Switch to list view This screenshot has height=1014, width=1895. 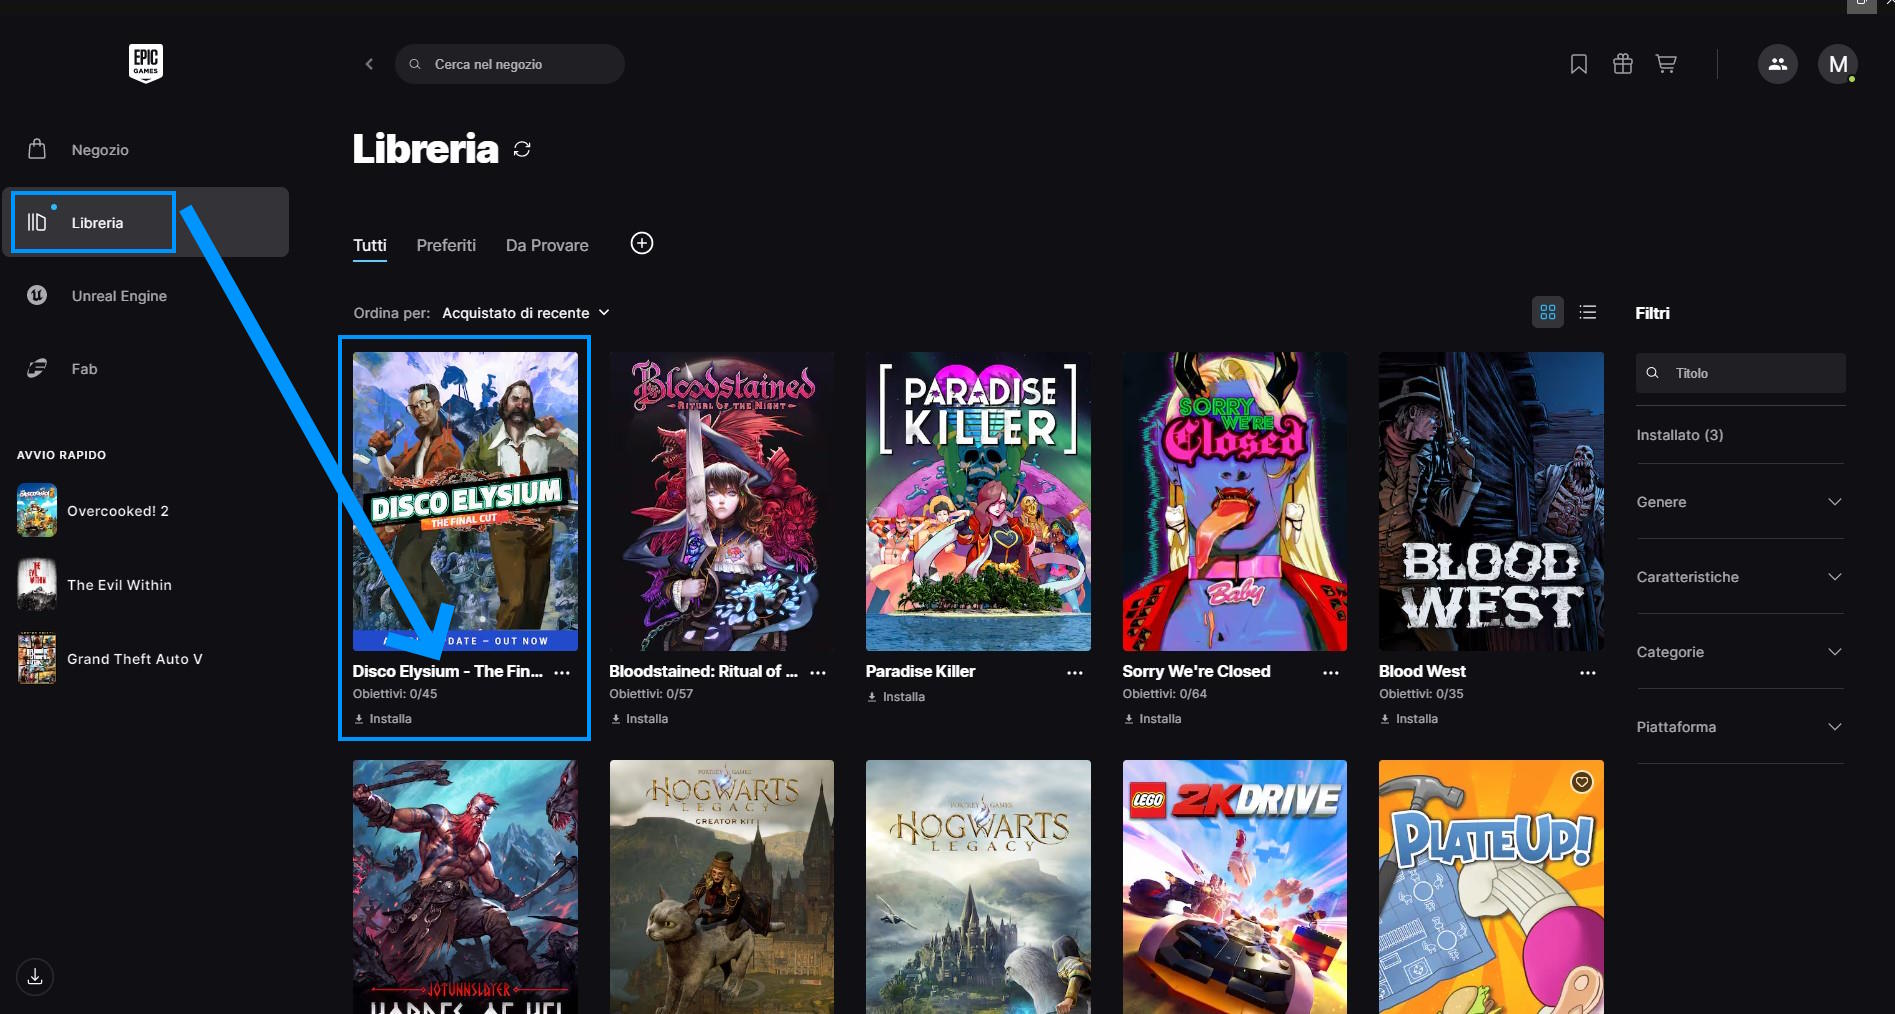(x=1587, y=313)
